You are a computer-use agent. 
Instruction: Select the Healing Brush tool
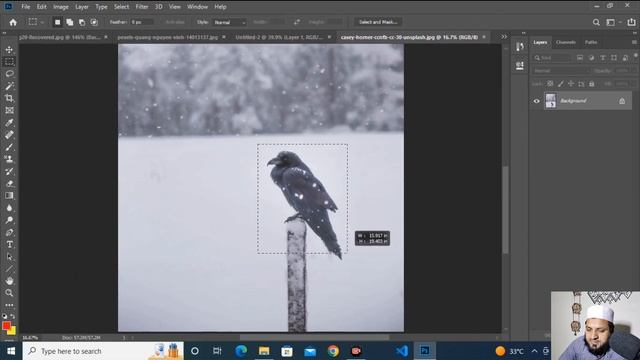[9, 135]
